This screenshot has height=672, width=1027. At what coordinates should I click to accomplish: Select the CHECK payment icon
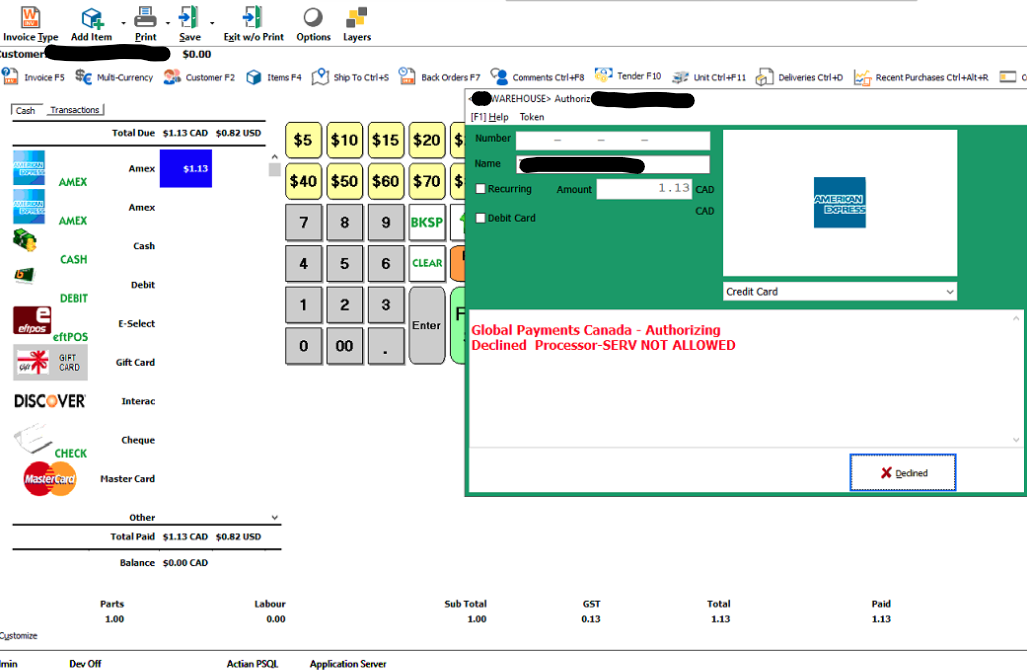pyautogui.click(x=33, y=438)
